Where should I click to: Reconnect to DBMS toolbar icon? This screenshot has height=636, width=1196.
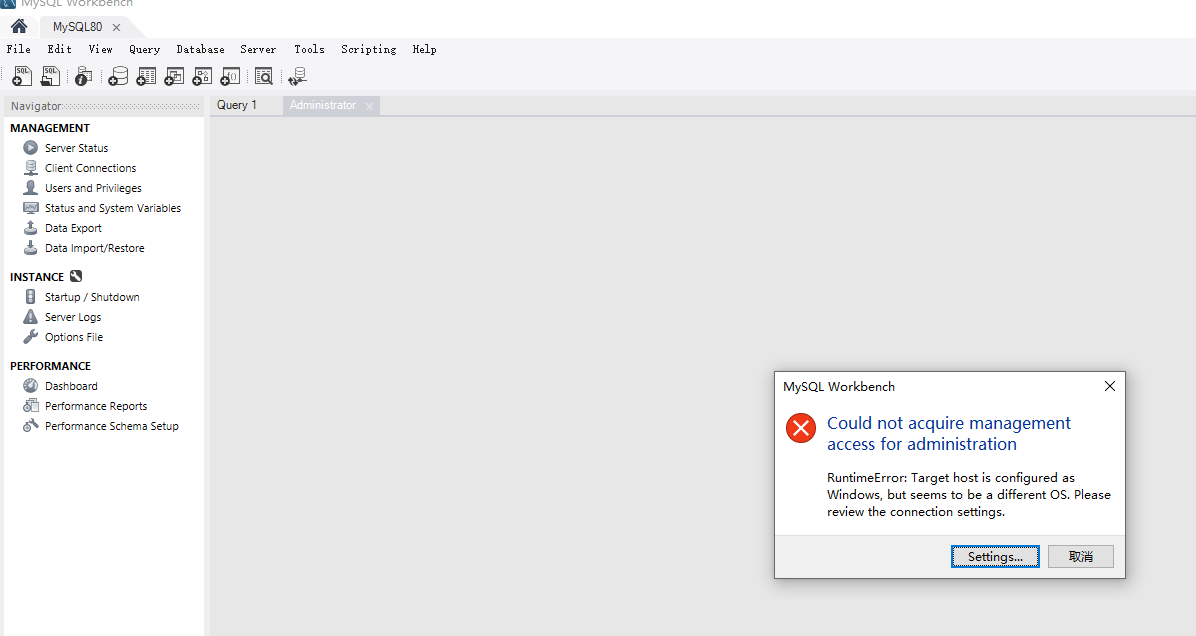[x=297, y=76]
